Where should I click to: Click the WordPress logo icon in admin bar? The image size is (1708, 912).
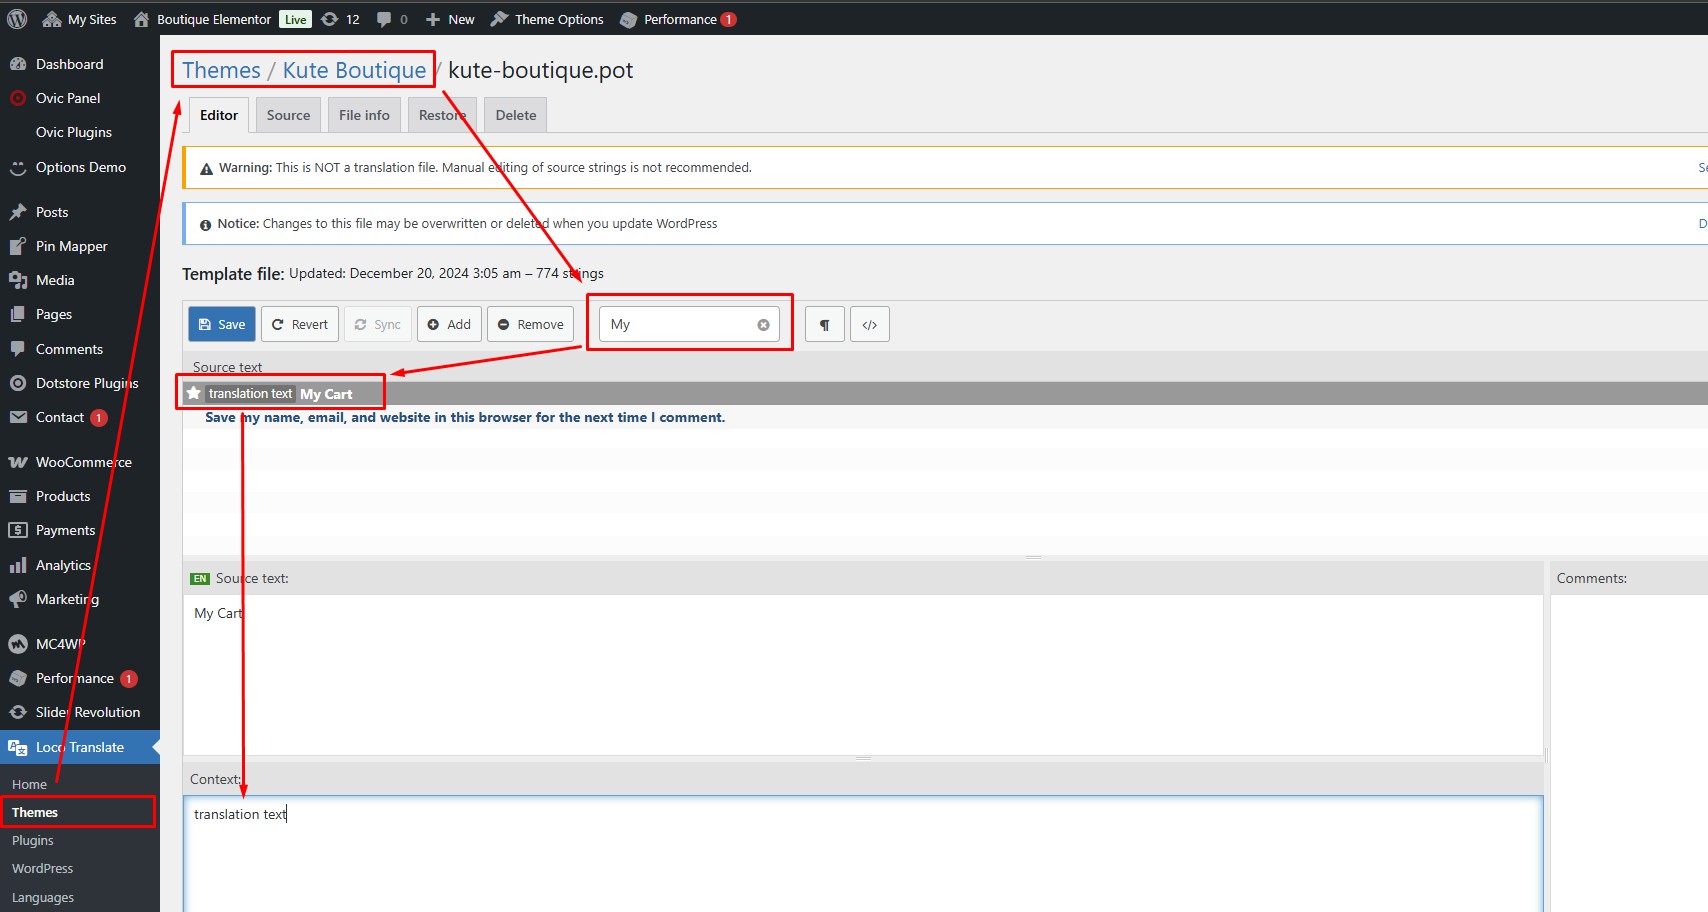17,19
